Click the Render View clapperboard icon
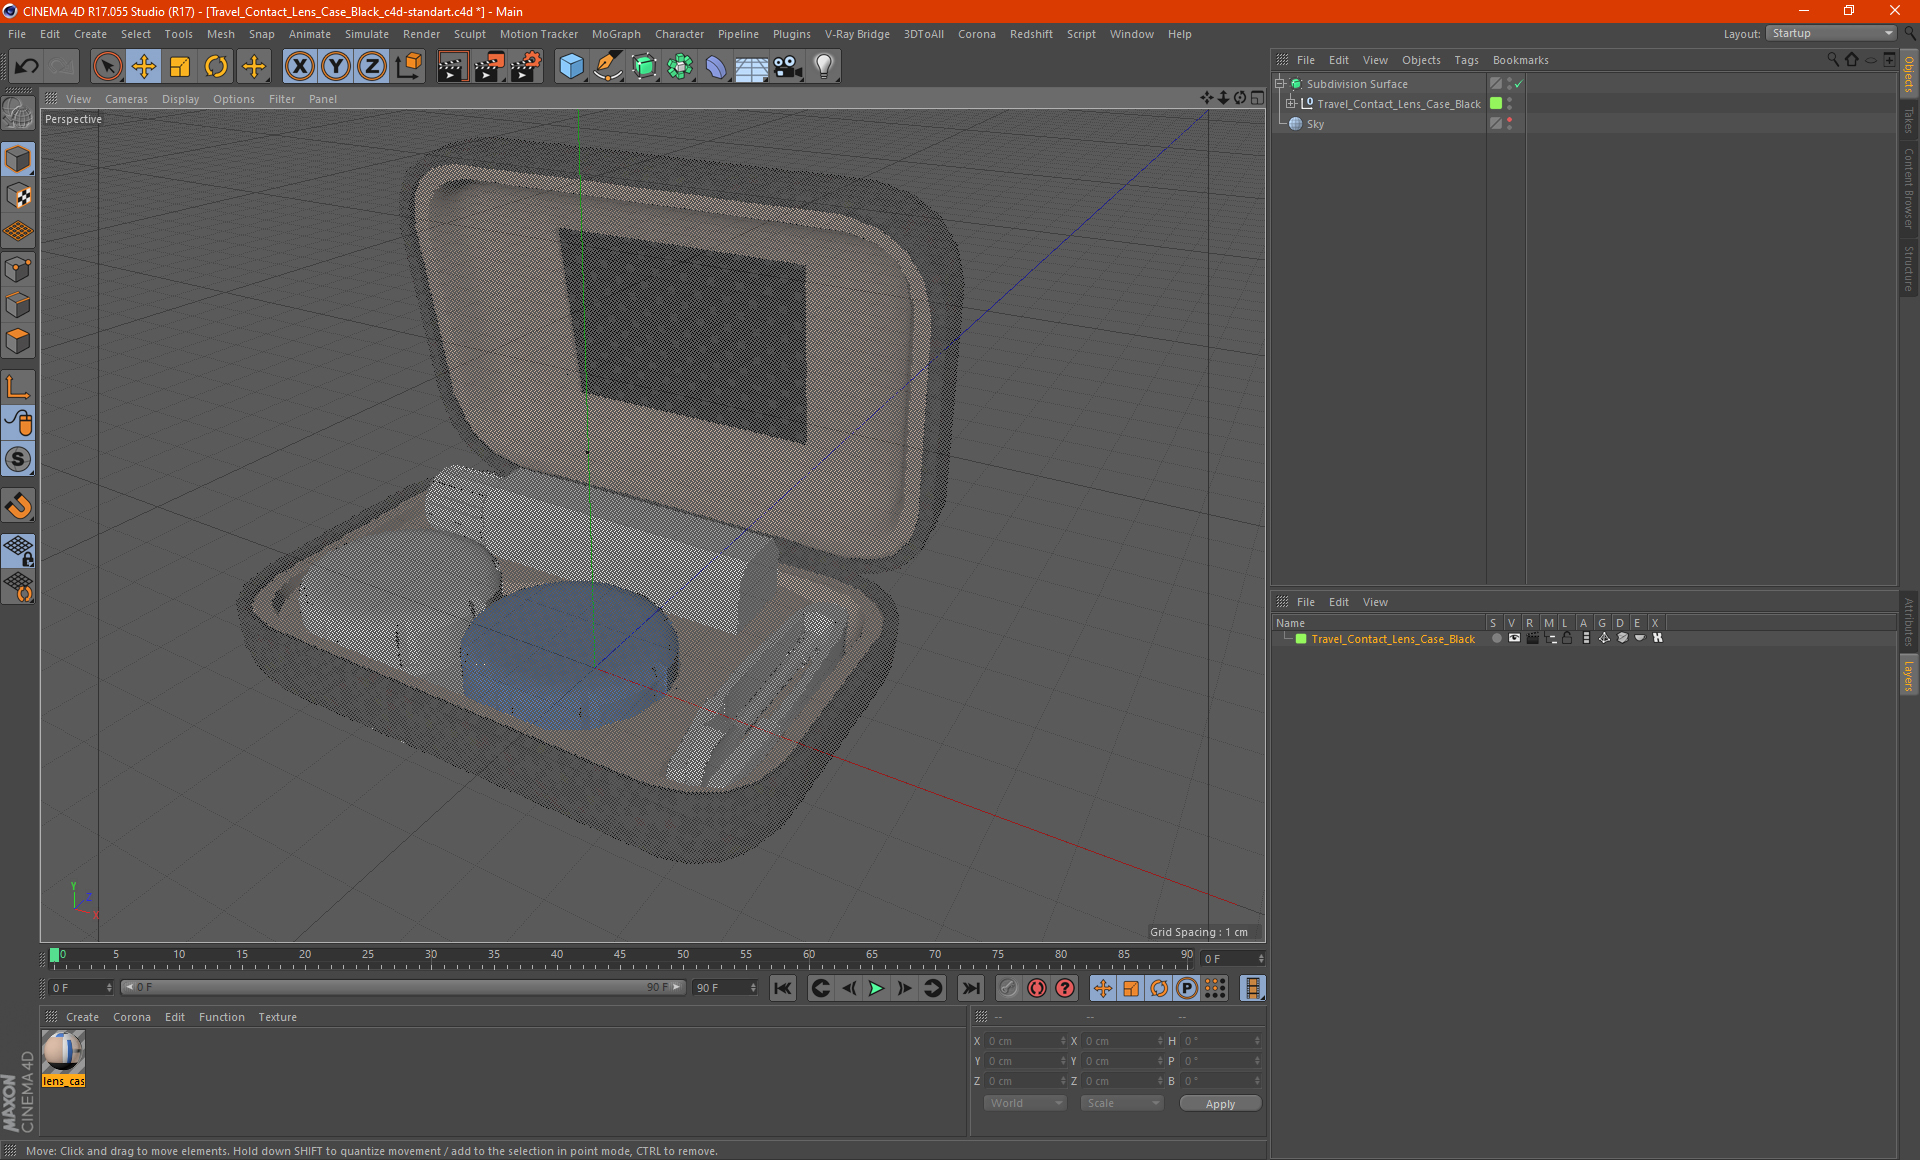 452,67
